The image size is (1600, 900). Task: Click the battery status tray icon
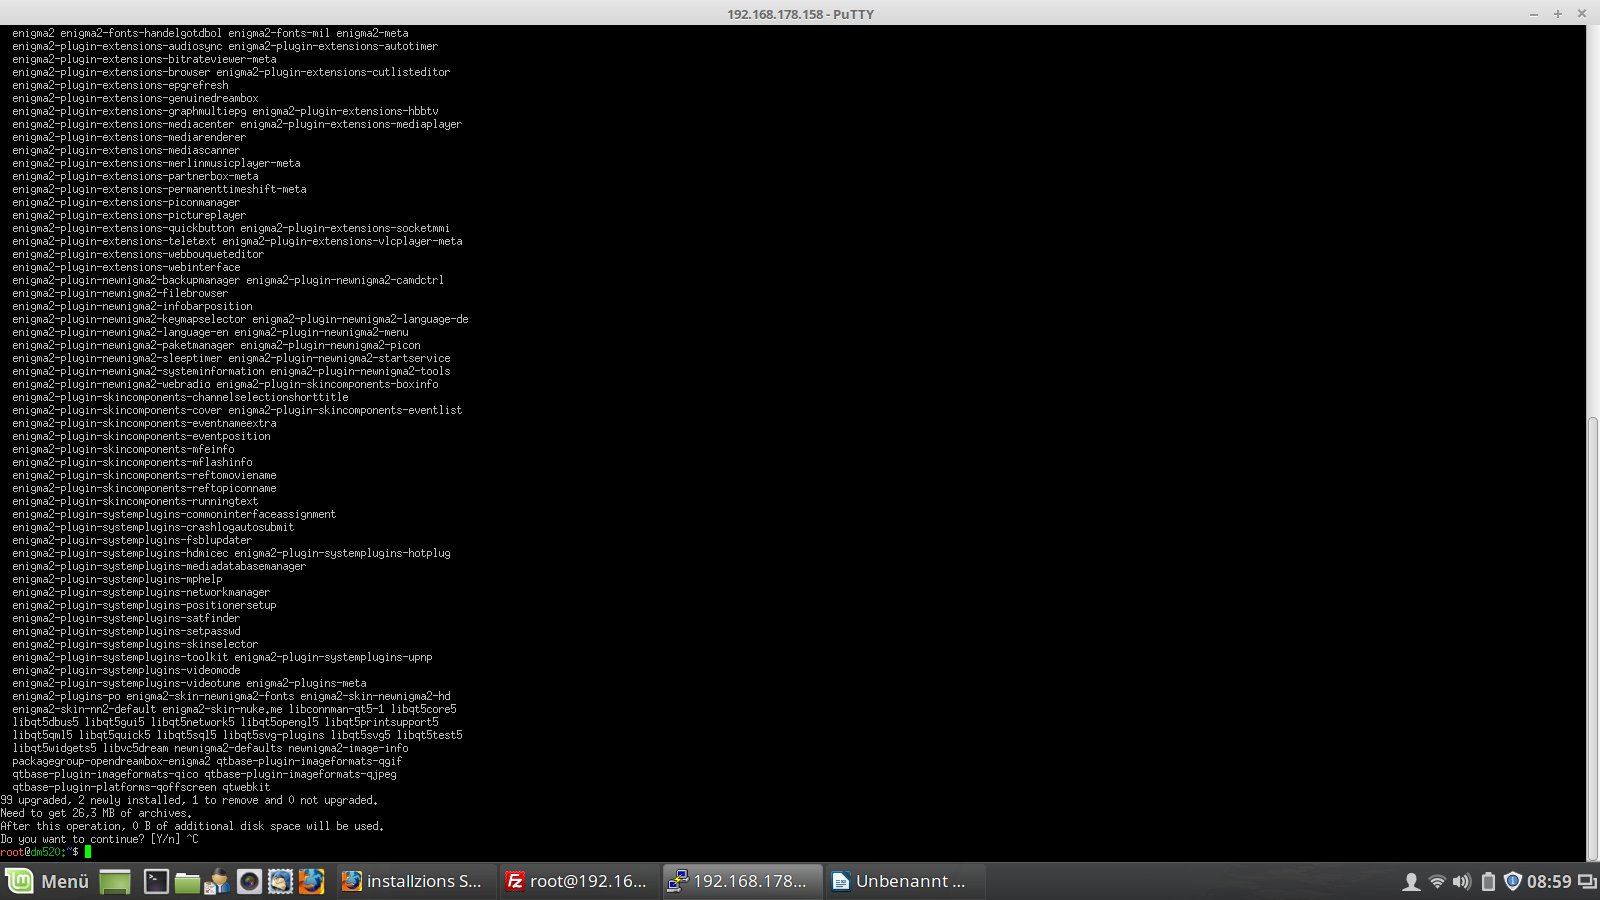pos(1488,881)
